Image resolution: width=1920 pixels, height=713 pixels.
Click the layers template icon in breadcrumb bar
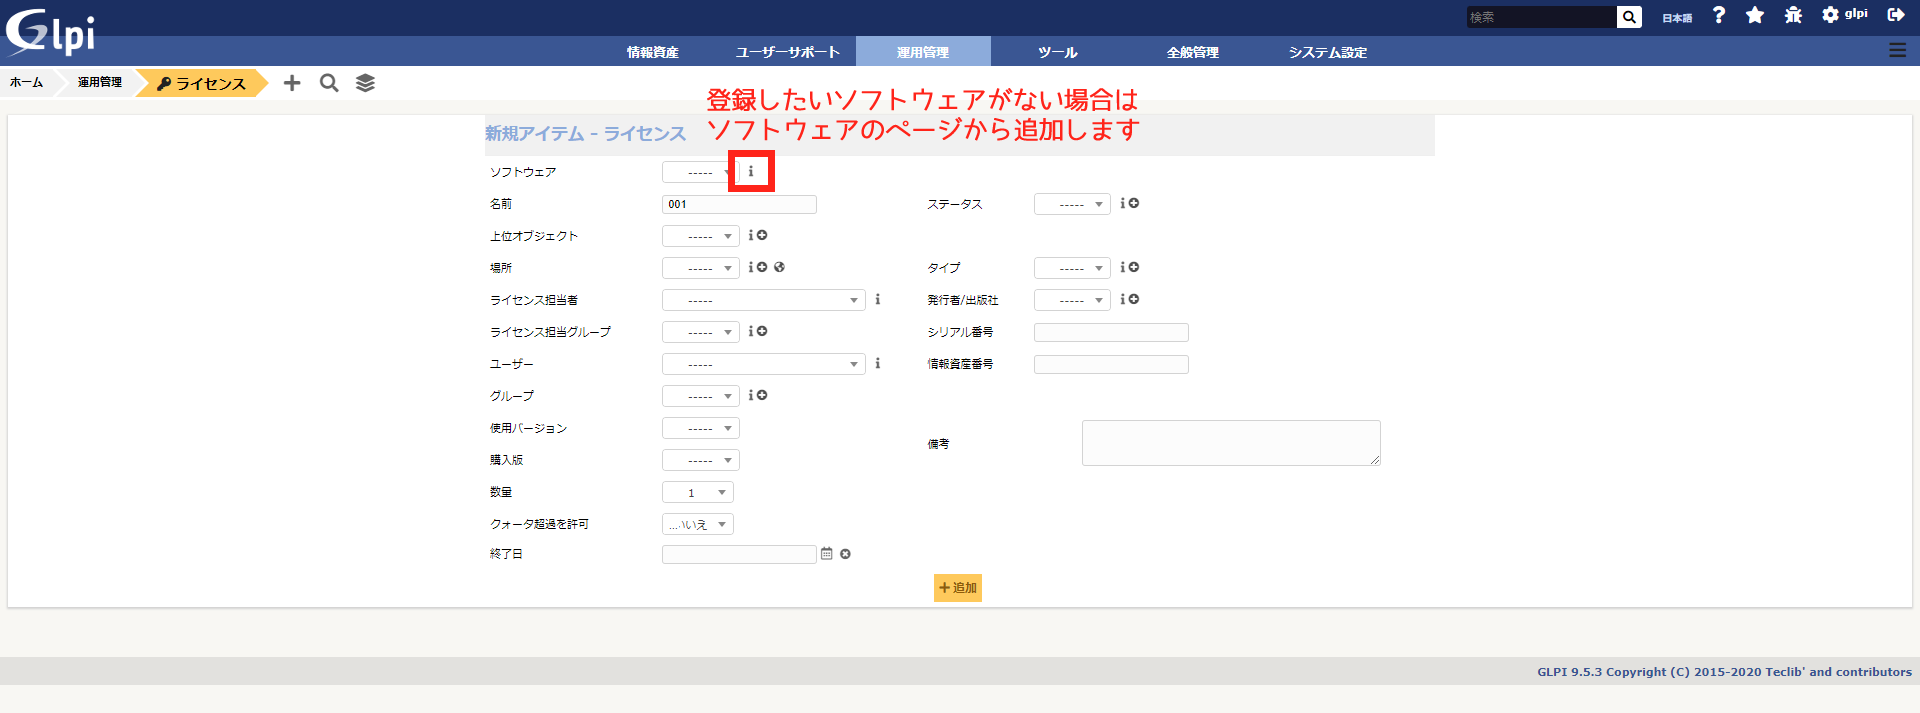365,83
